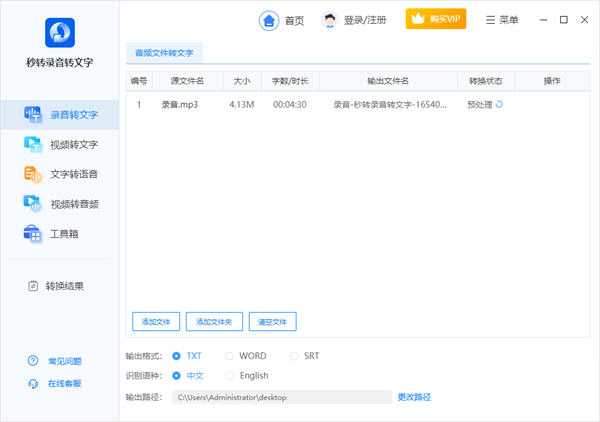The width and height of the screenshot is (600, 422).
Task: Click the user avatar icon
Action: 329,20
